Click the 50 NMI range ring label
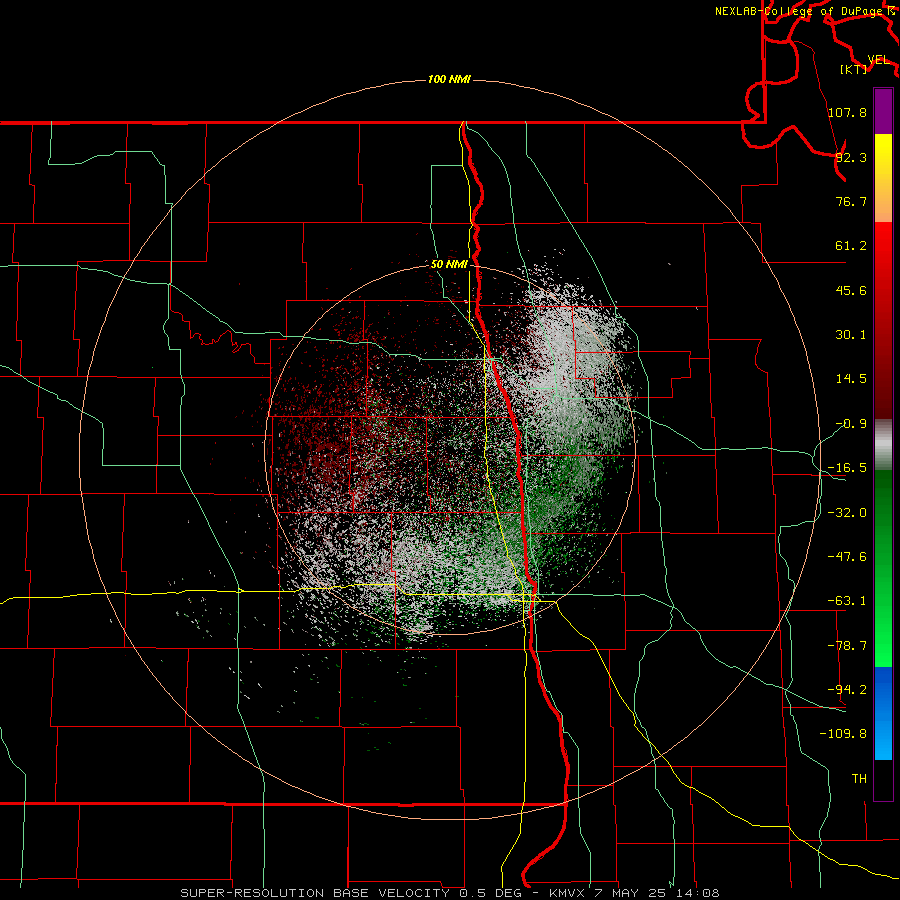This screenshot has width=900, height=900. click(449, 264)
